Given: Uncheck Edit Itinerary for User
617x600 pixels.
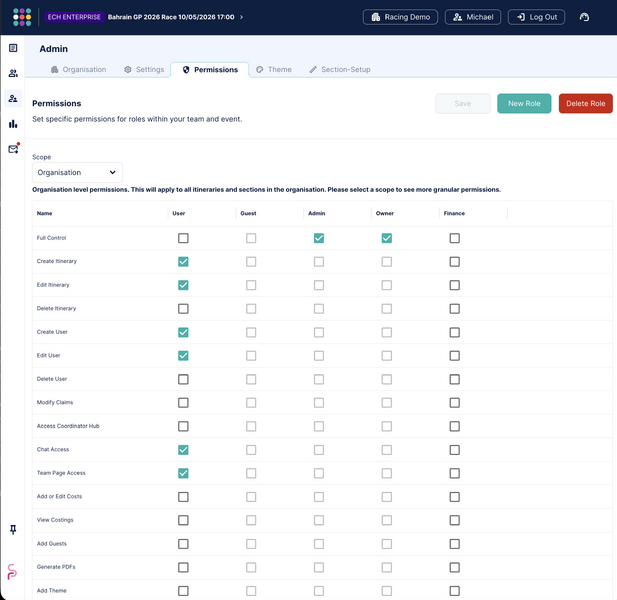Looking at the screenshot, I should (183, 285).
